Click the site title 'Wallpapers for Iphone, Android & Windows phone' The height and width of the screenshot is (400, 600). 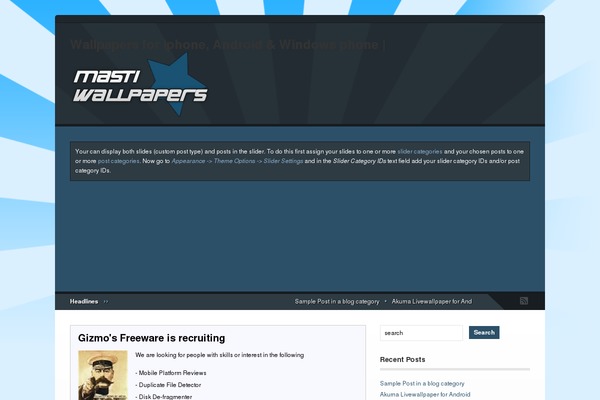(228, 45)
